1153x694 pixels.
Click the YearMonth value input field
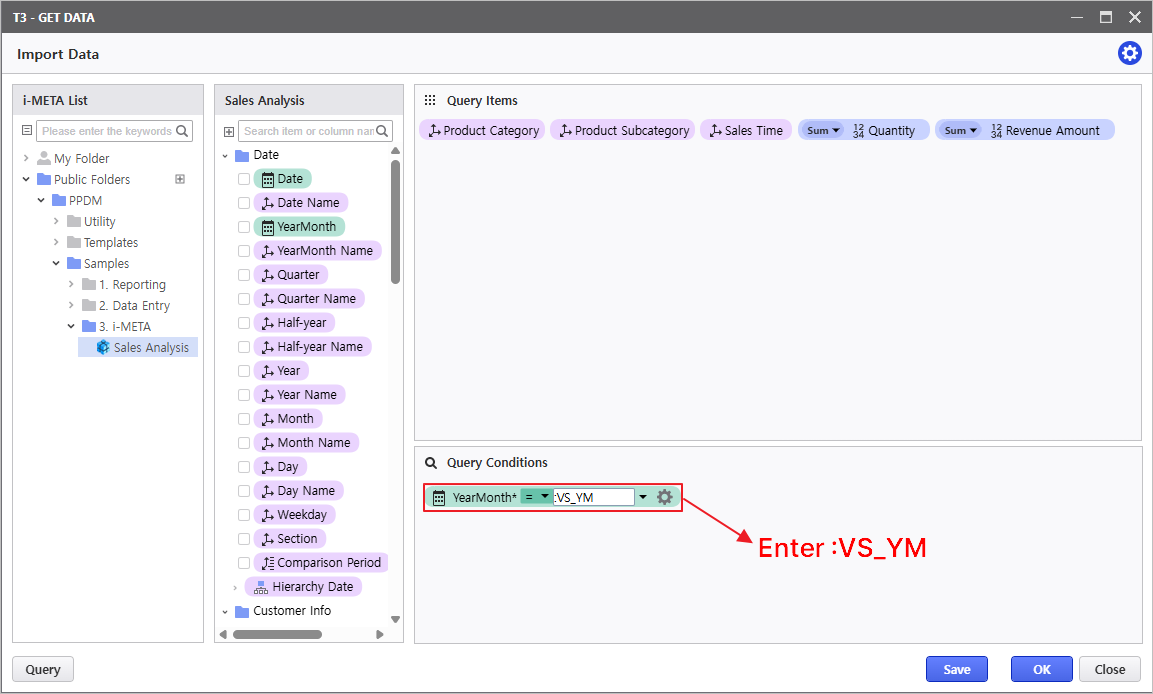(593, 497)
